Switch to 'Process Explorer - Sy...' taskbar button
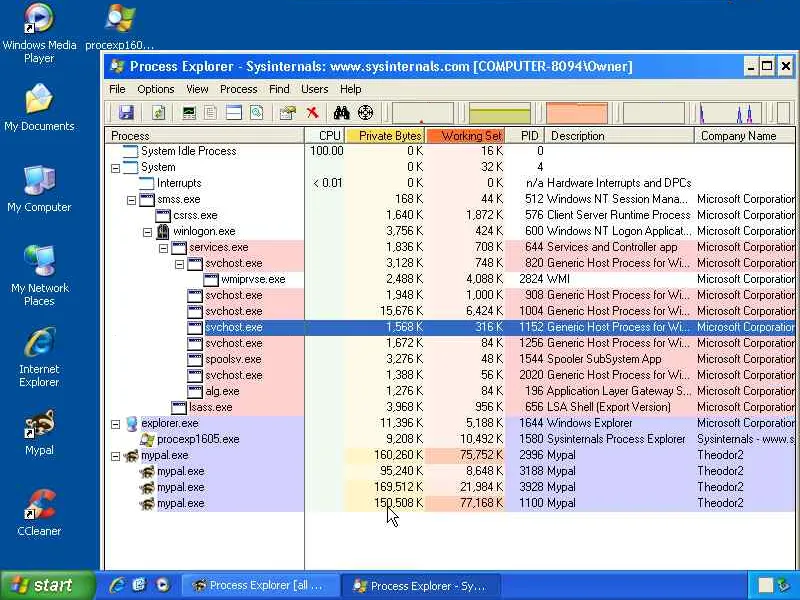This screenshot has height=600, width=800. click(x=421, y=586)
